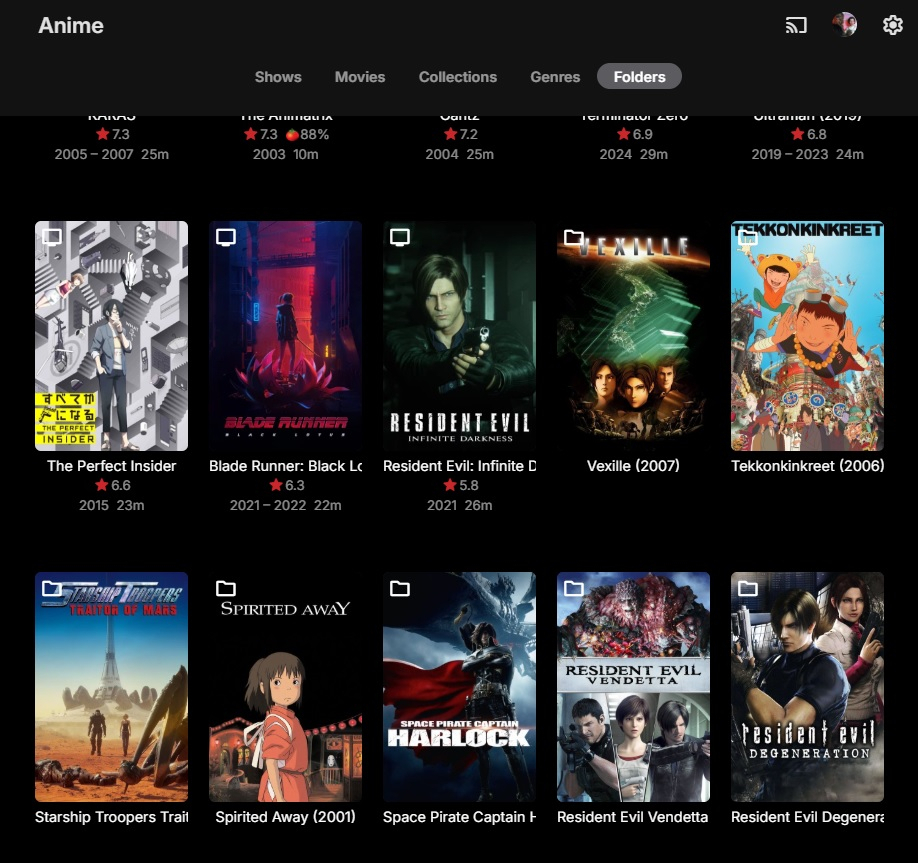Open the Space Pirate Captain Harlock poster
Viewport: 918px width, 863px height.
(x=459, y=687)
